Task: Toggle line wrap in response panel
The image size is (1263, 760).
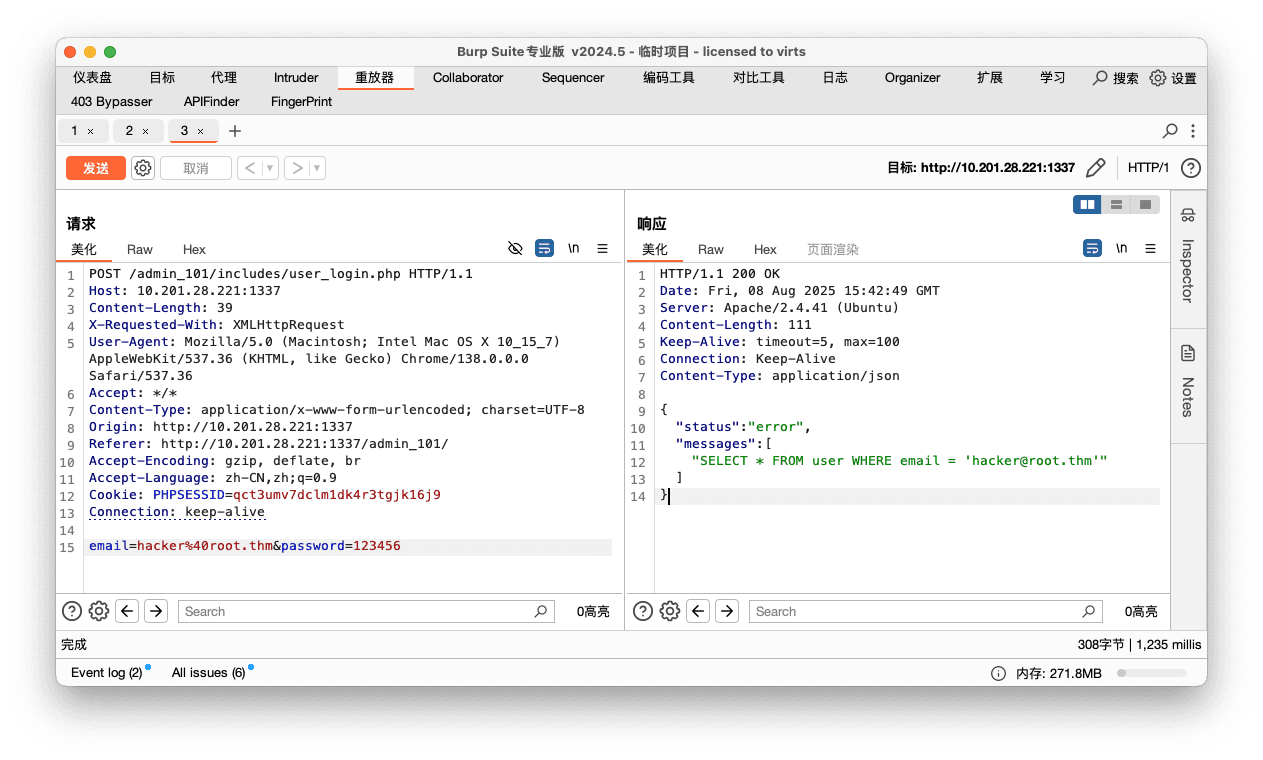Action: pyautogui.click(x=1093, y=248)
